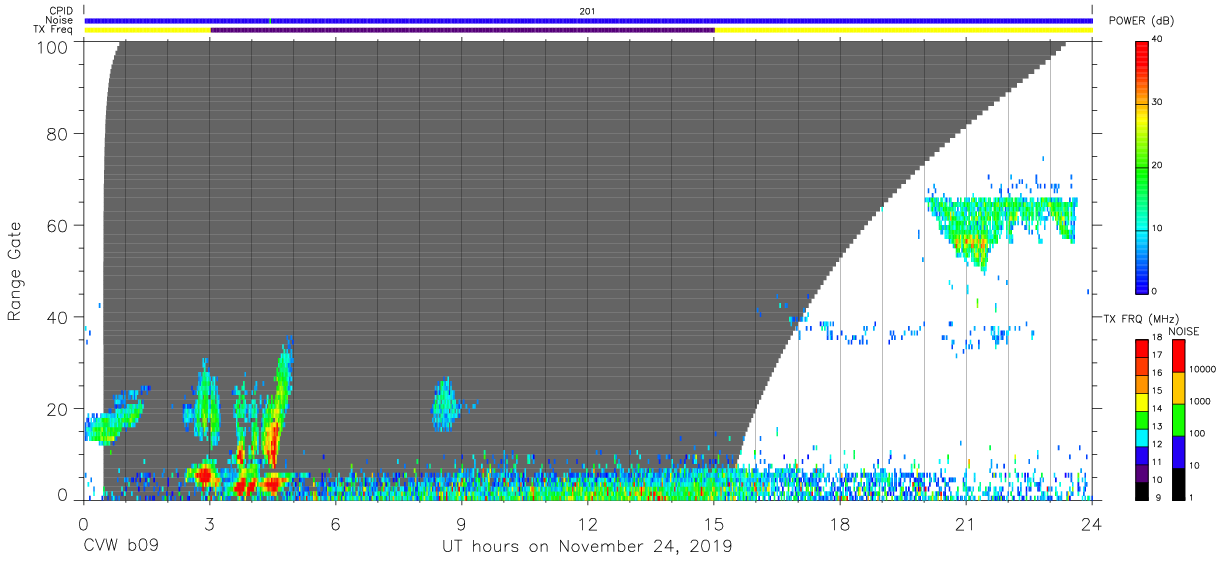Click the echo patch near 9 UT, gate 20

click(445, 405)
